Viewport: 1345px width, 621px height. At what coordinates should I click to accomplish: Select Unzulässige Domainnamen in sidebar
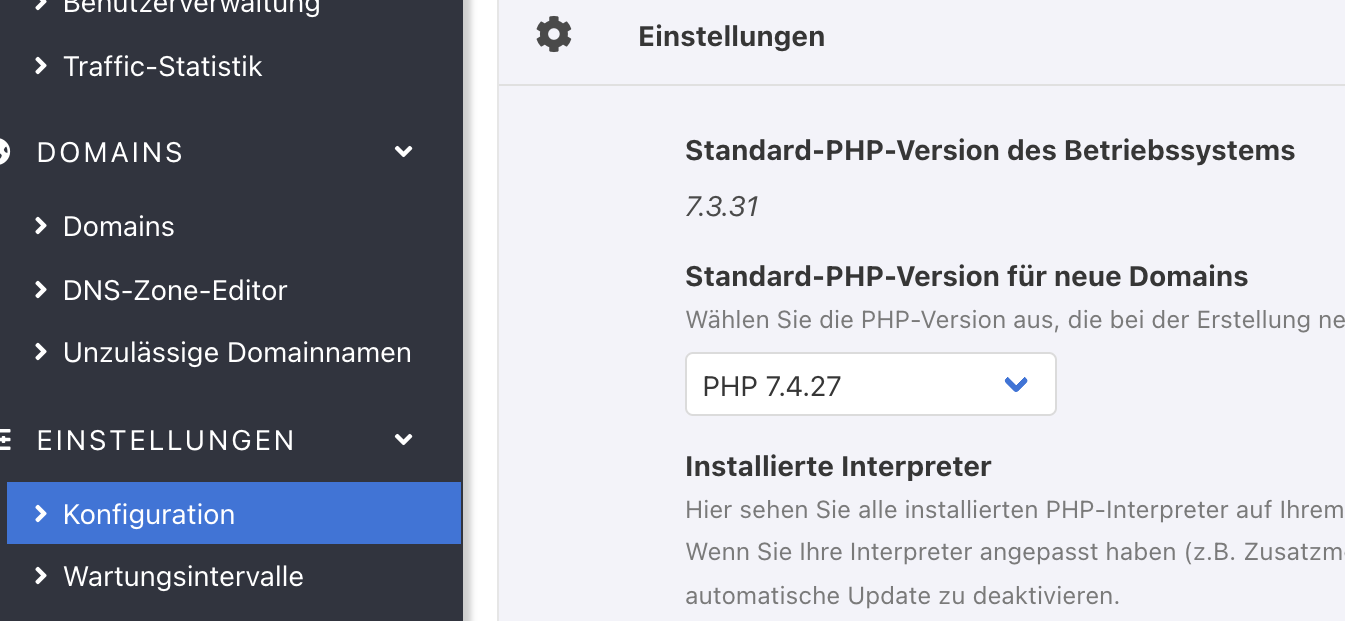point(237,352)
